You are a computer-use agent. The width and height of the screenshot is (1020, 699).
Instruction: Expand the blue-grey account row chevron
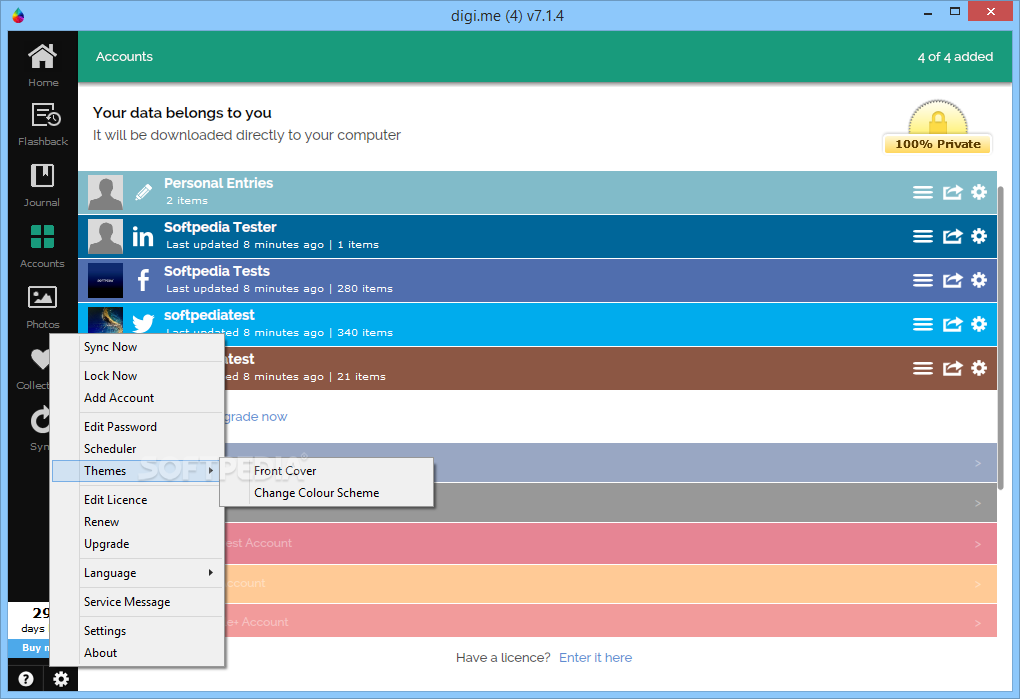(x=978, y=464)
